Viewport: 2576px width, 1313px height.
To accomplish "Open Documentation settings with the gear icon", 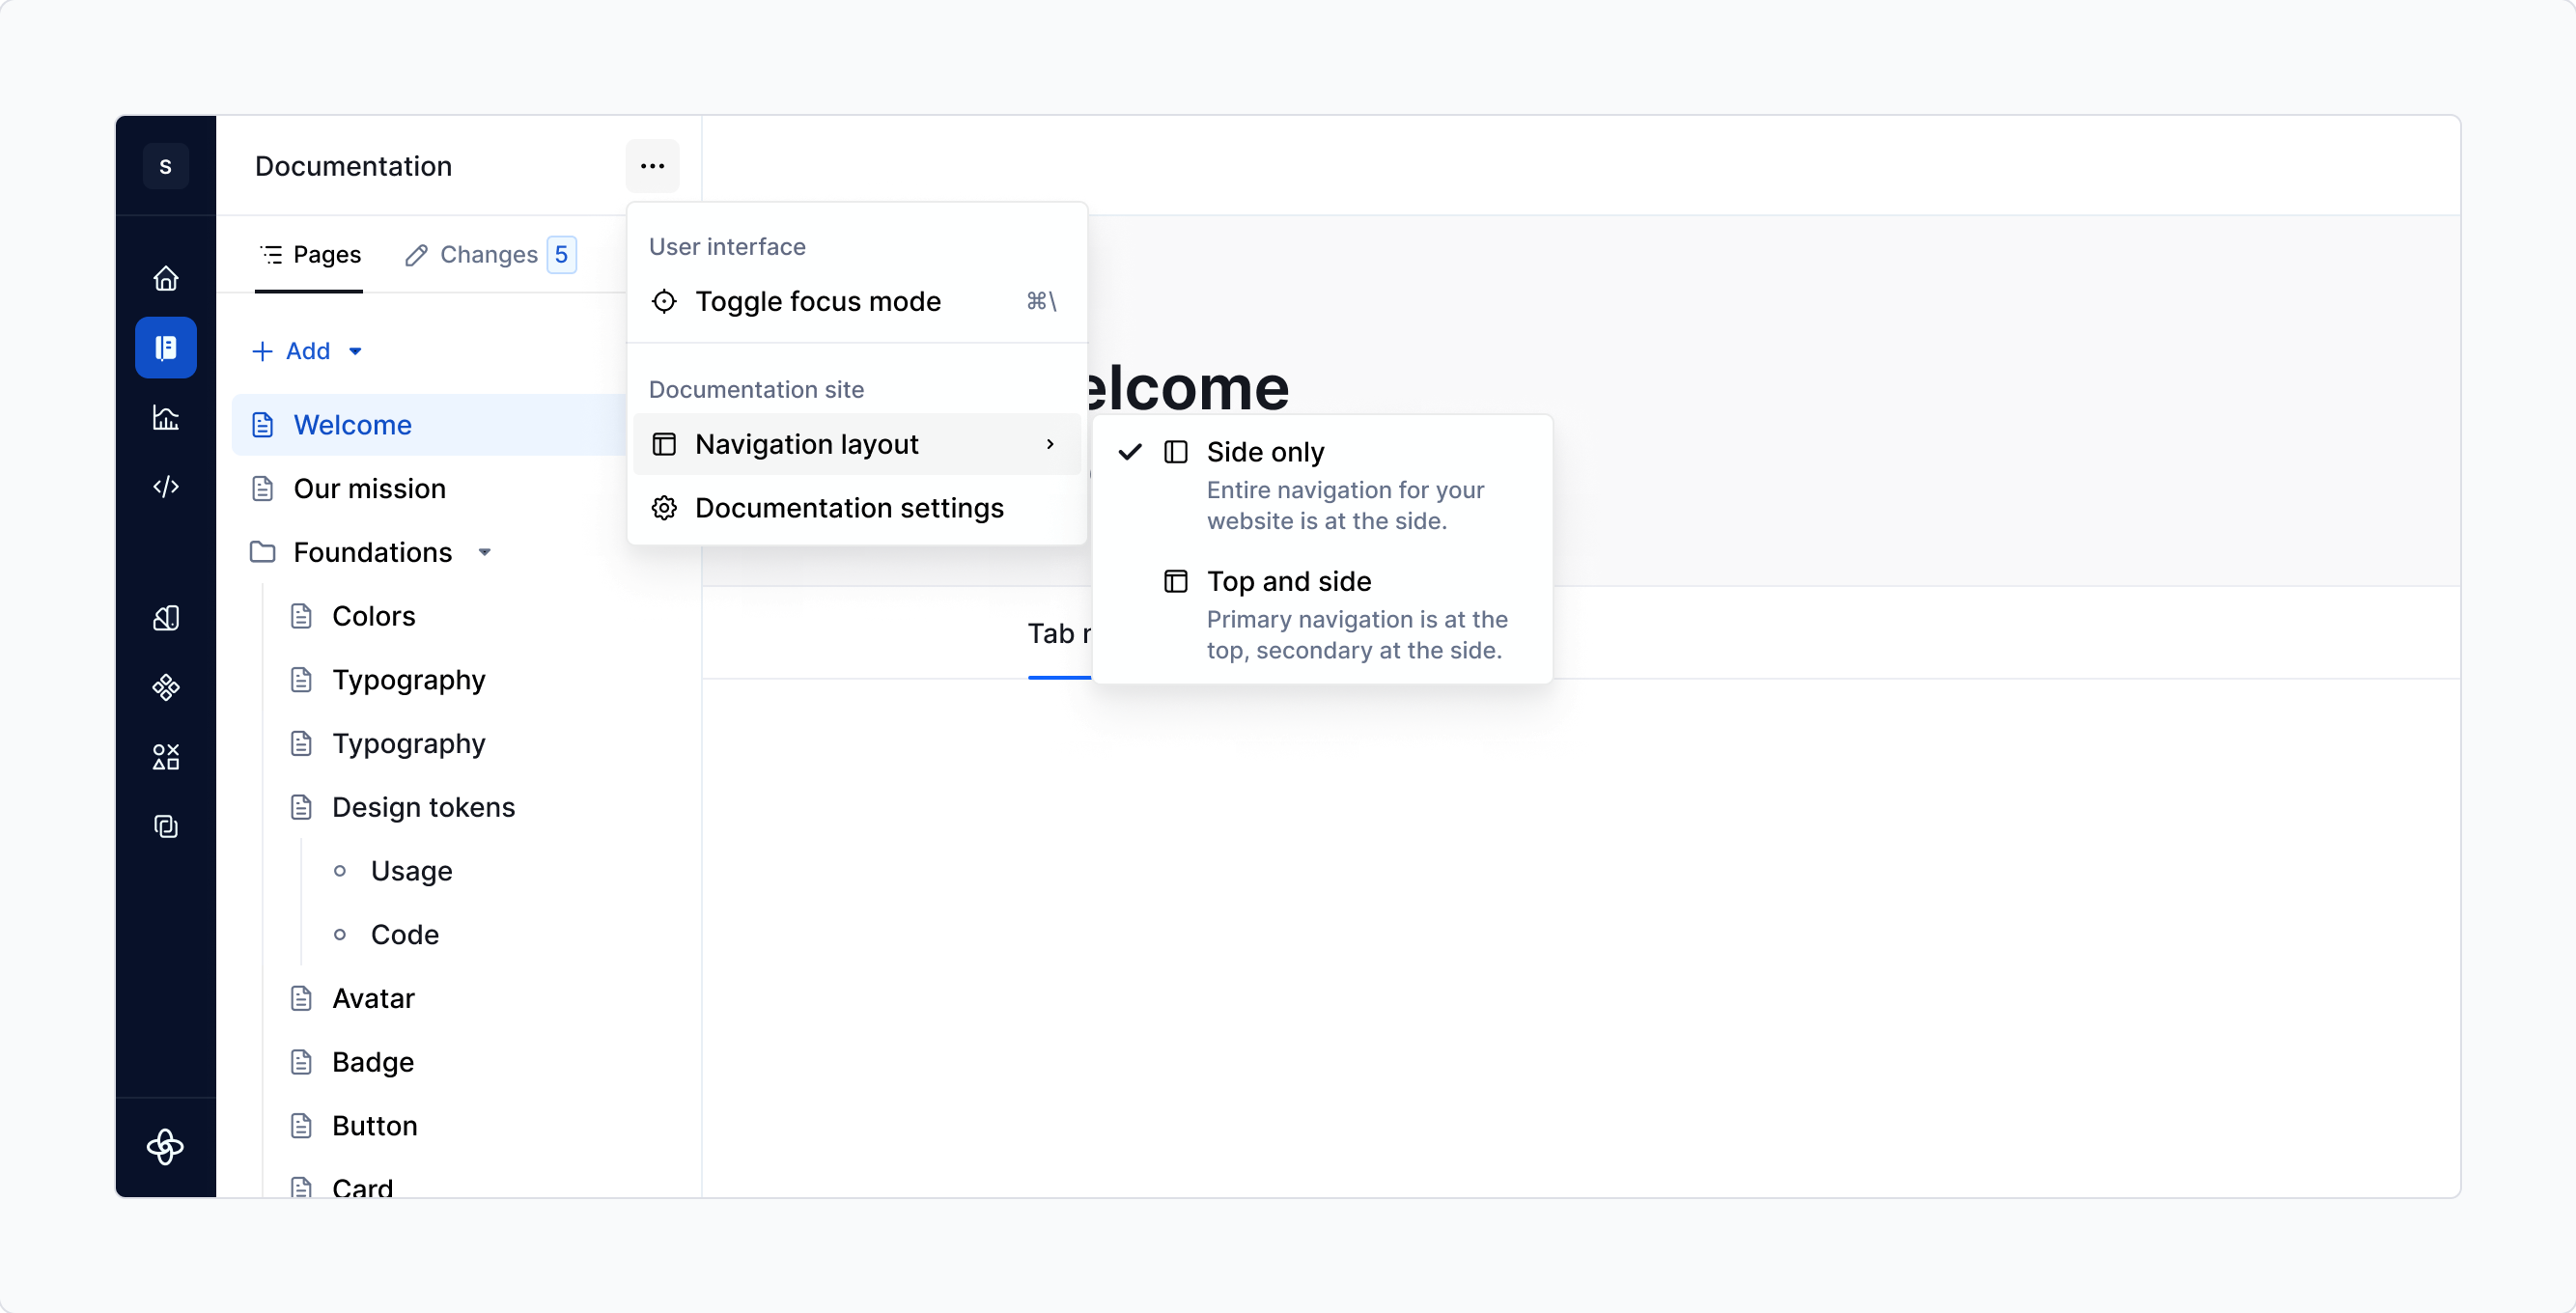I will click(849, 507).
